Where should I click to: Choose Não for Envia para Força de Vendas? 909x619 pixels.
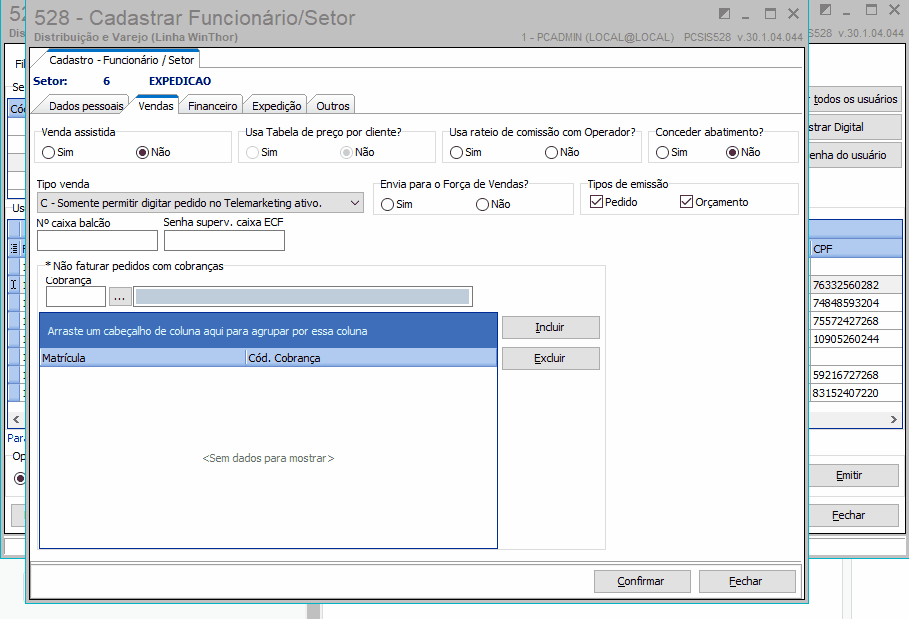click(482, 205)
